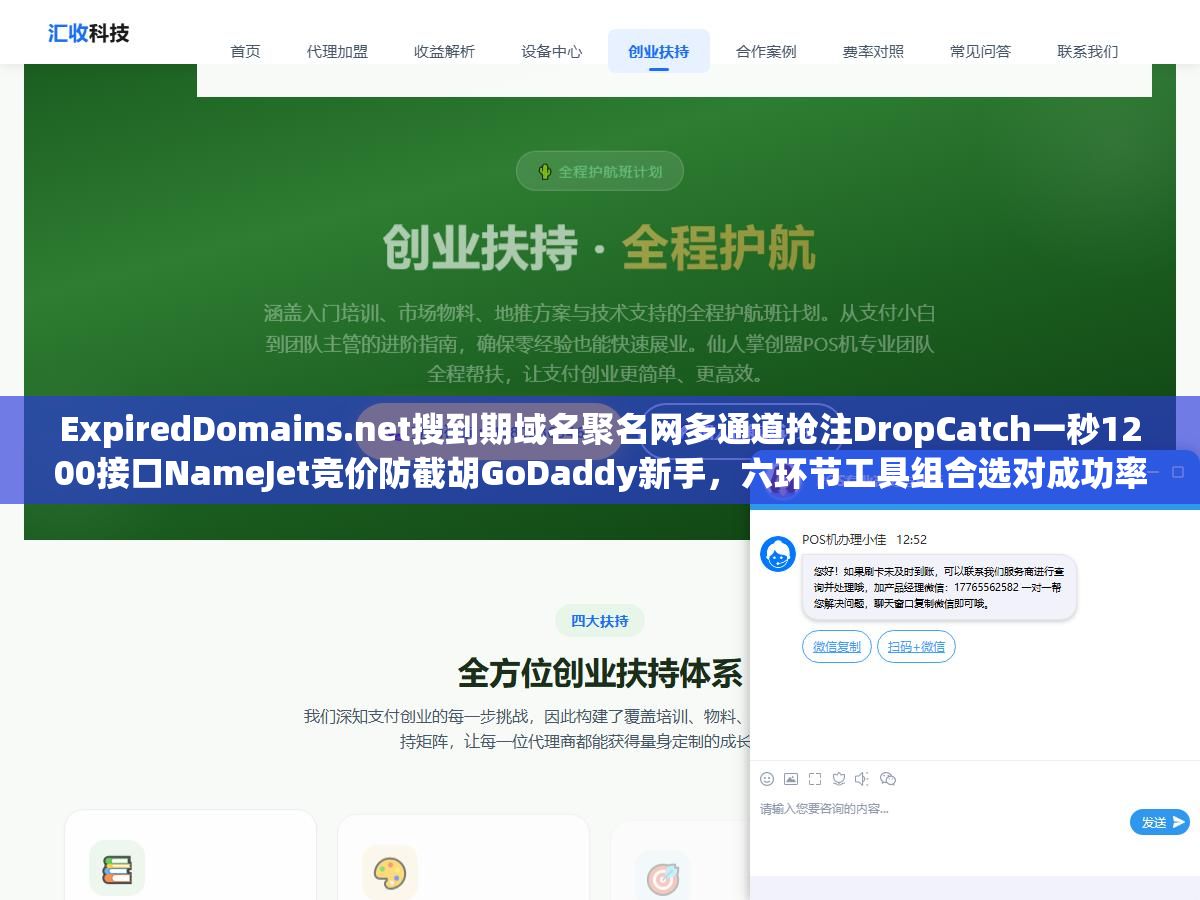Open the 常见问答 nav item
The image size is (1200, 900).
(x=980, y=51)
